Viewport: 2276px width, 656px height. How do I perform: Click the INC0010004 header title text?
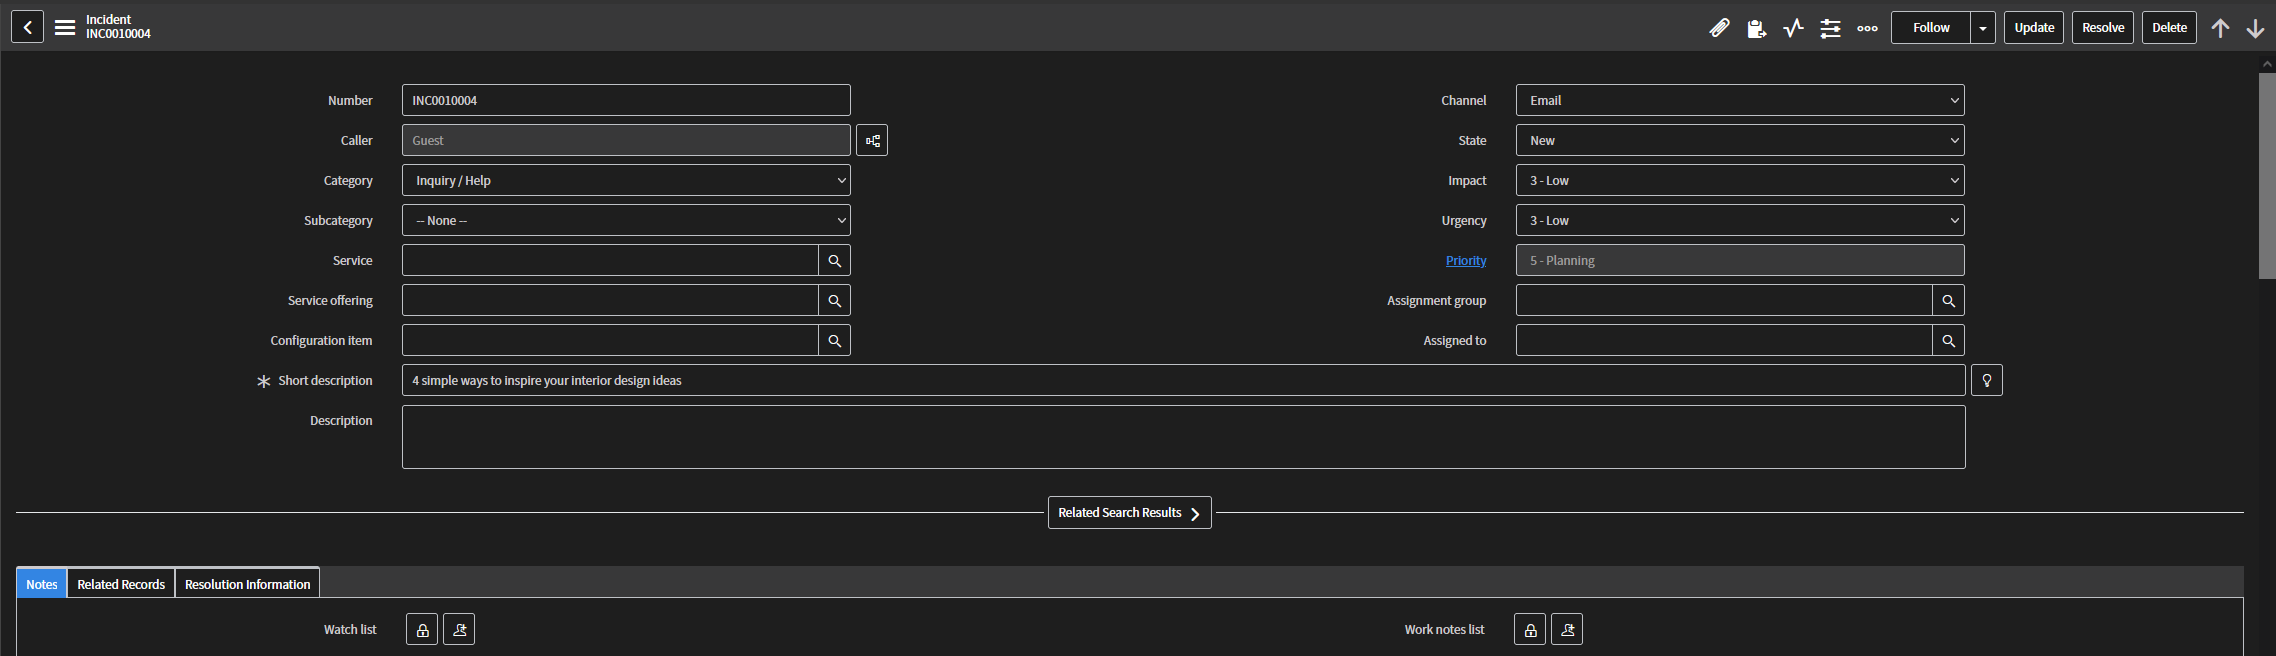tap(118, 34)
